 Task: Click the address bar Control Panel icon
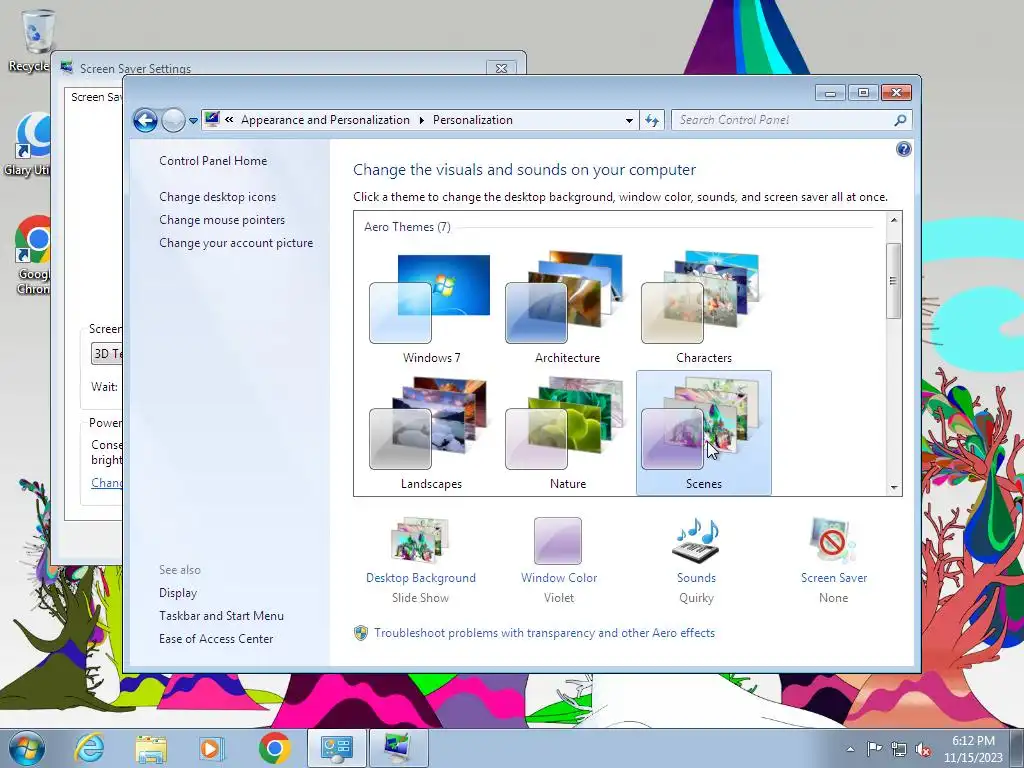tap(212, 120)
